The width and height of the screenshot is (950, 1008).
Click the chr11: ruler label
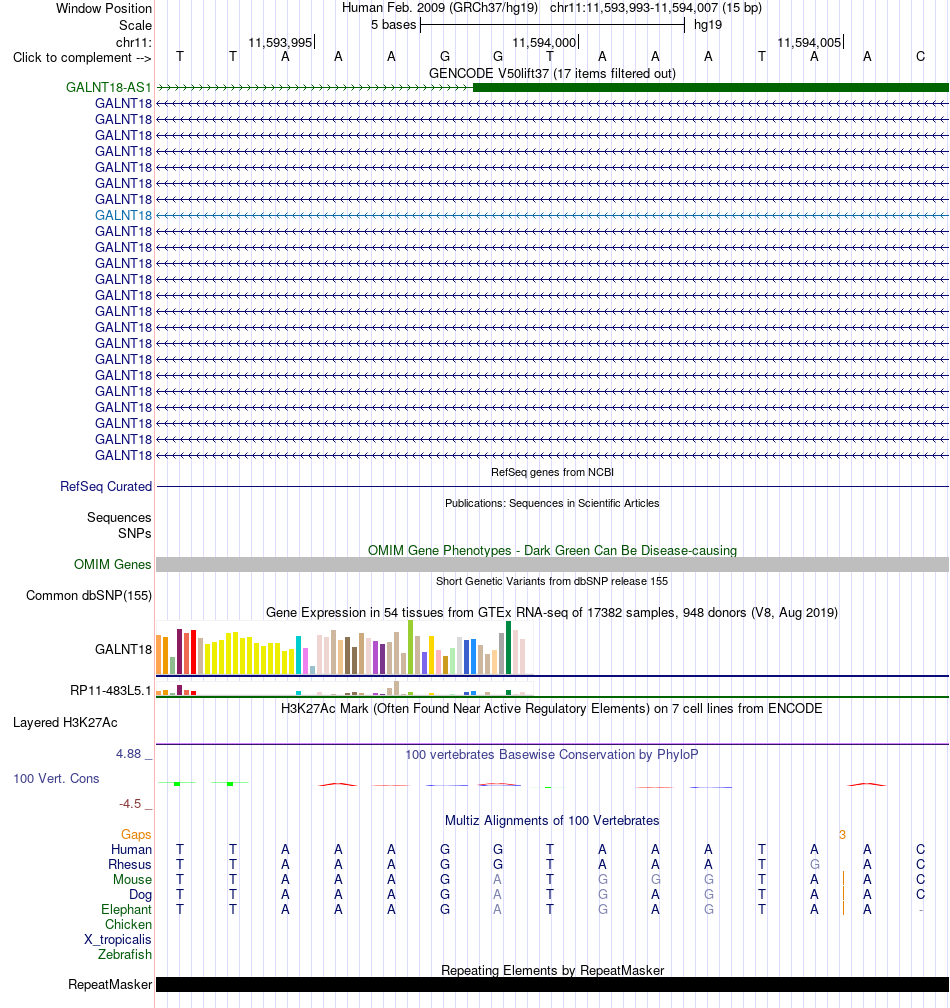tap(134, 42)
